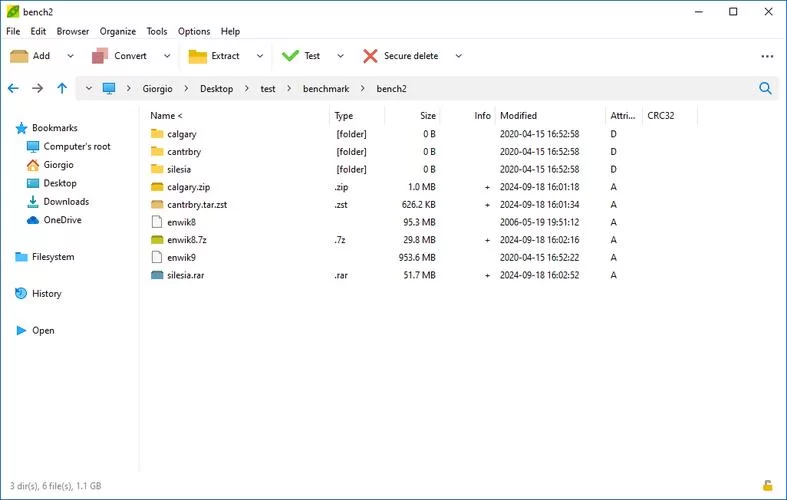Click the Downloads arrow icon
This screenshot has width=787, height=500.
click(x=33, y=201)
